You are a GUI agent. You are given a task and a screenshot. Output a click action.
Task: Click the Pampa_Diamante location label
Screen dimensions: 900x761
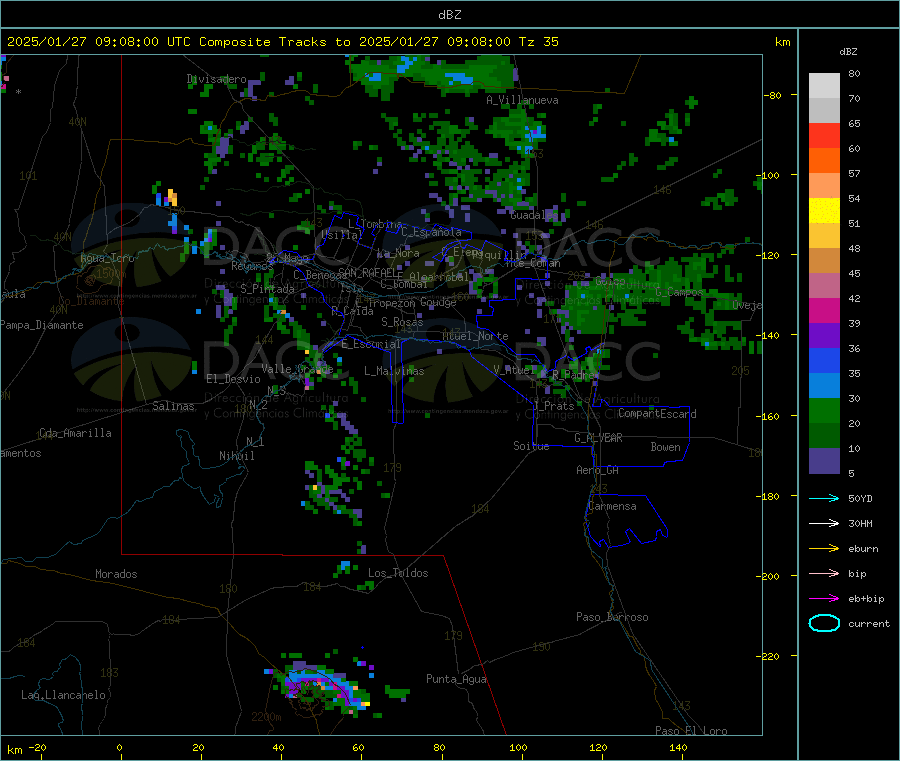click(x=42, y=325)
